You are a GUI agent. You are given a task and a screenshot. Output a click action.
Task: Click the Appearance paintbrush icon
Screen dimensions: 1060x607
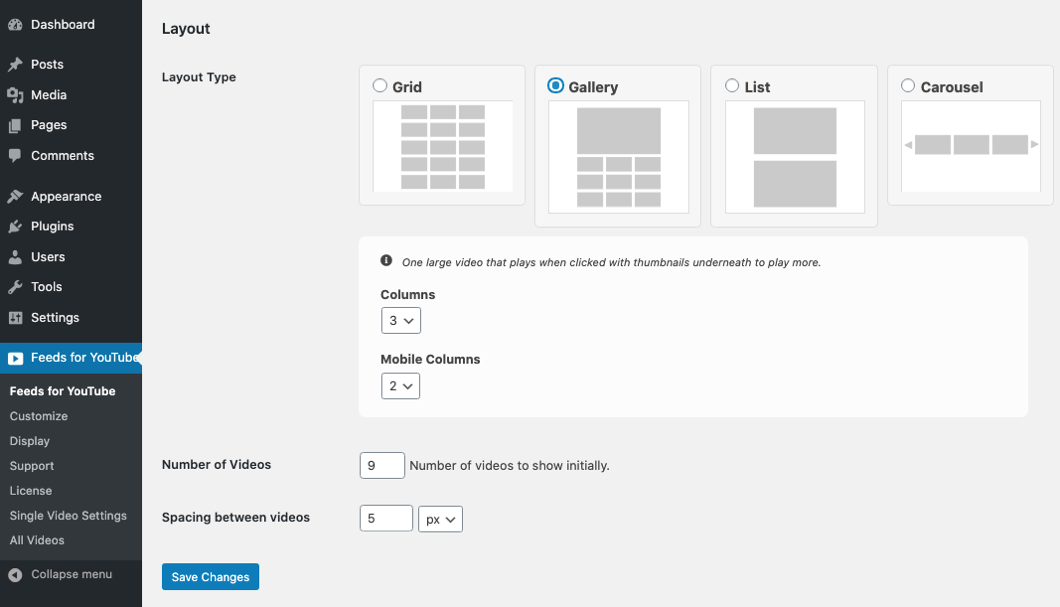pos(15,197)
